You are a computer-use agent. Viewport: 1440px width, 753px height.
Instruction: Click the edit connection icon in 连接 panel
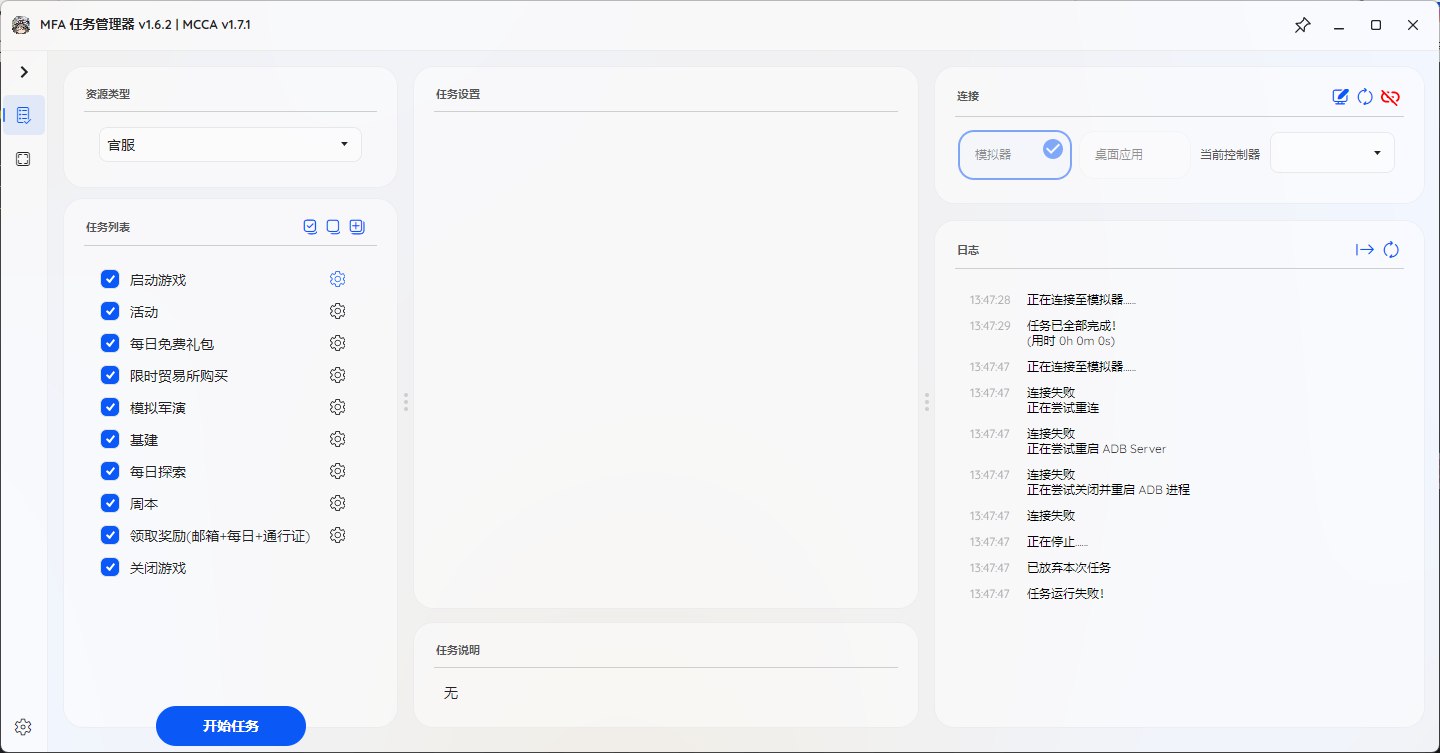pyautogui.click(x=1340, y=97)
